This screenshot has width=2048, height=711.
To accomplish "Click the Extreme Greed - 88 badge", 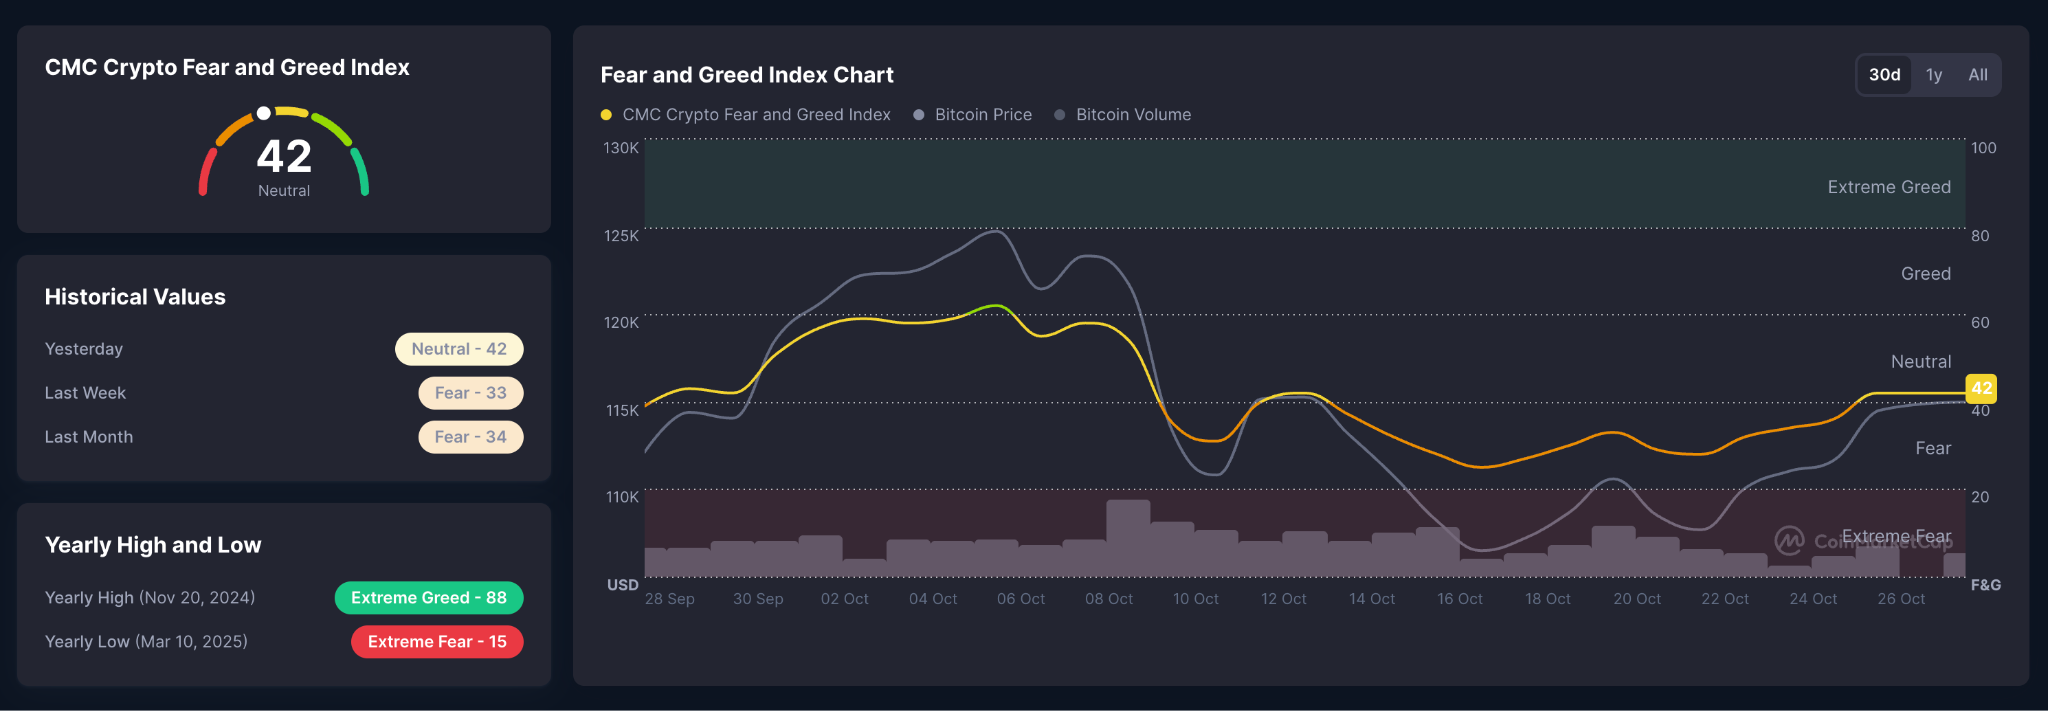I will 429,598.
